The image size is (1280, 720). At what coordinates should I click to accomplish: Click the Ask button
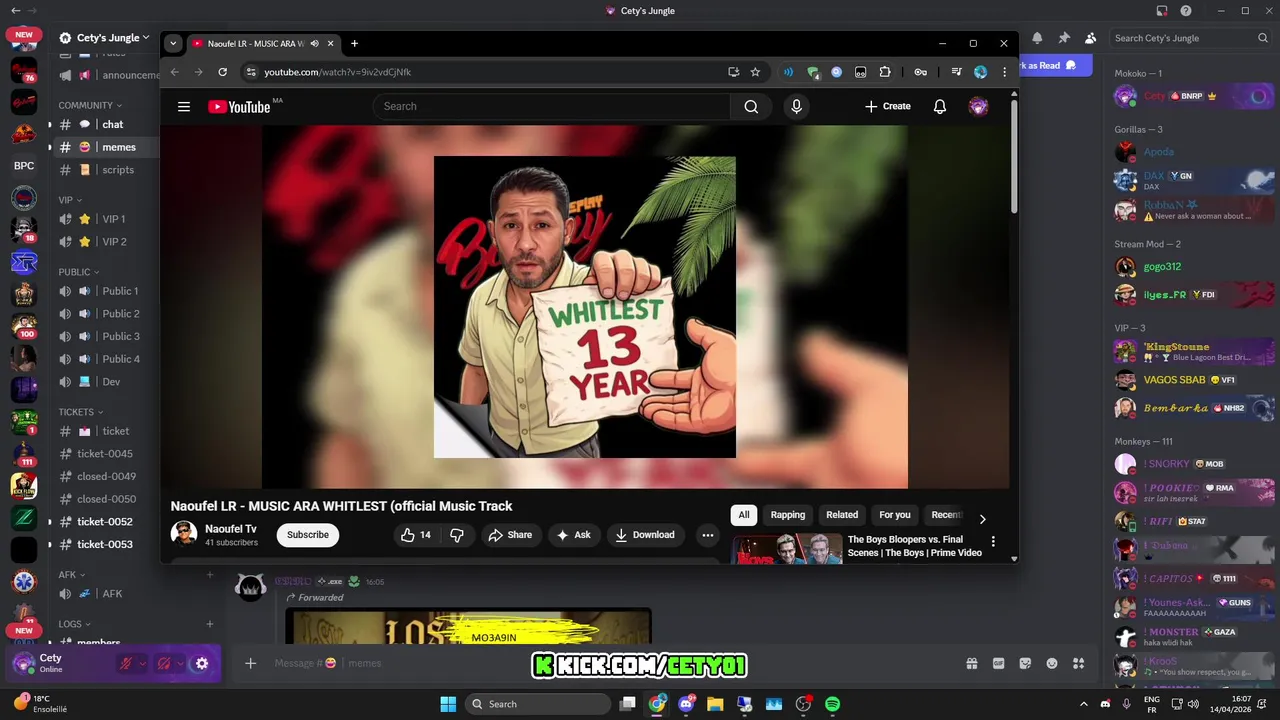pos(574,535)
